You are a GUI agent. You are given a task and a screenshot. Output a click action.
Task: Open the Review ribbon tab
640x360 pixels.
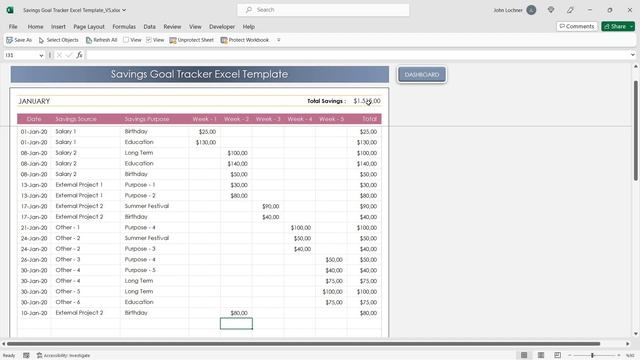tap(172, 27)
